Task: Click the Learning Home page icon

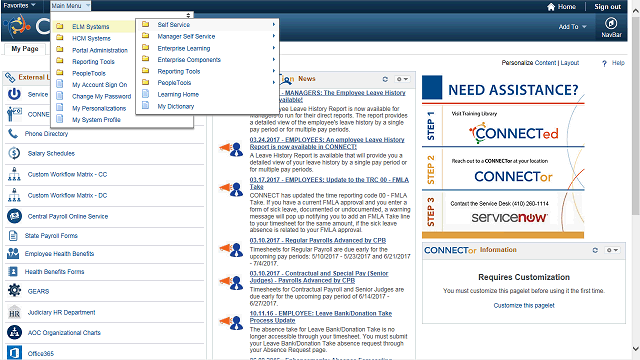Action: coord(145,94)
